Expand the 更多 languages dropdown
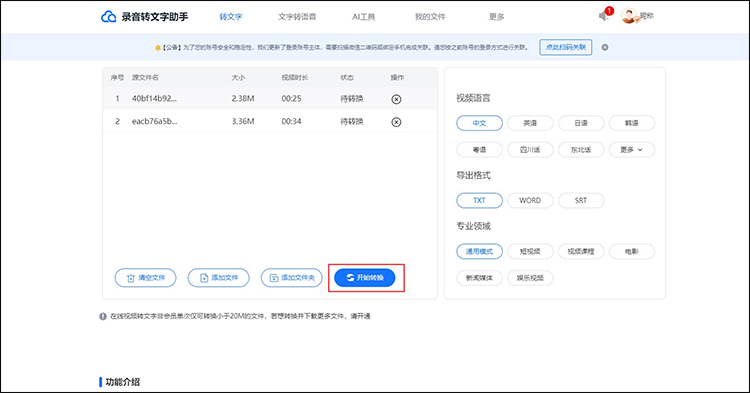Screen dimensions: 750x393 pyautogui.click(x=632, y=150)
